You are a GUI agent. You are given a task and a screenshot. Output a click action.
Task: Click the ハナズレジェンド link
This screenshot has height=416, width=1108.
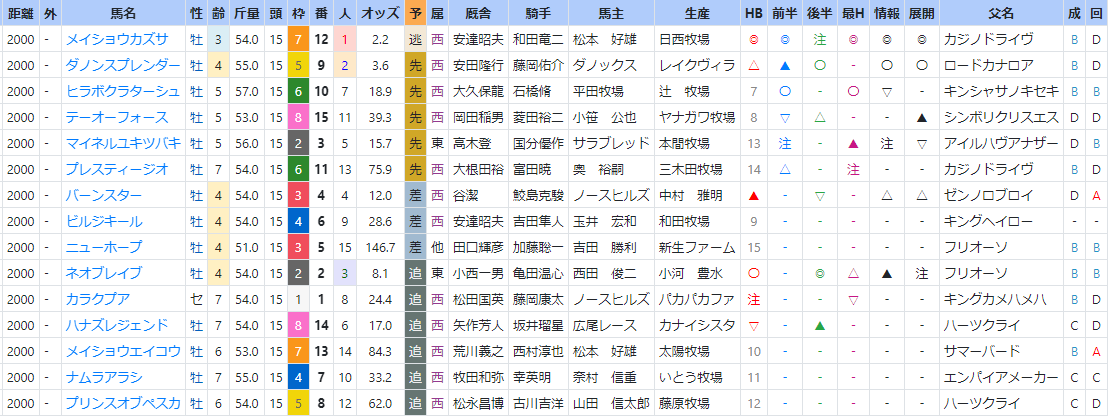point(117,326)
